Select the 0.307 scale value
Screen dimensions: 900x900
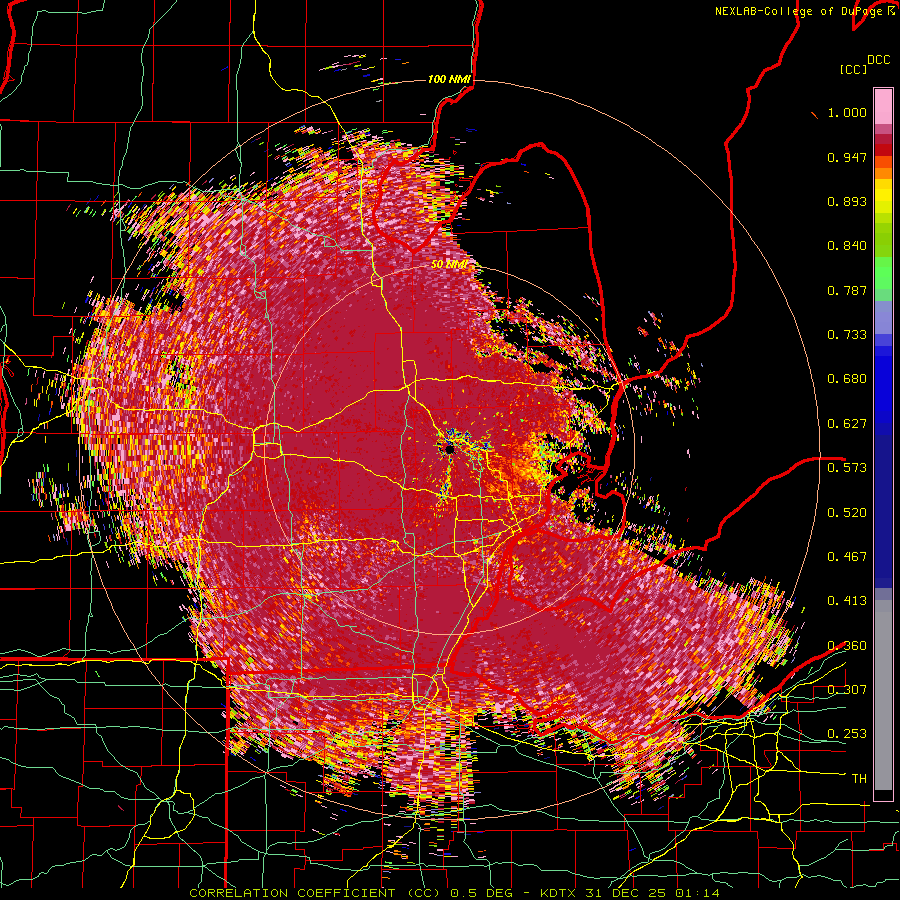[847, 689]
